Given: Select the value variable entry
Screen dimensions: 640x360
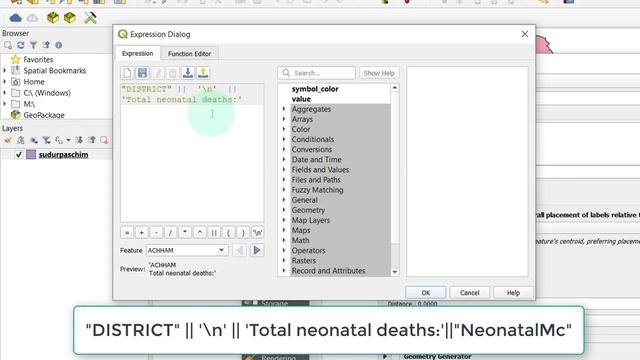Looking at the screenshot, I should point(301,99).
